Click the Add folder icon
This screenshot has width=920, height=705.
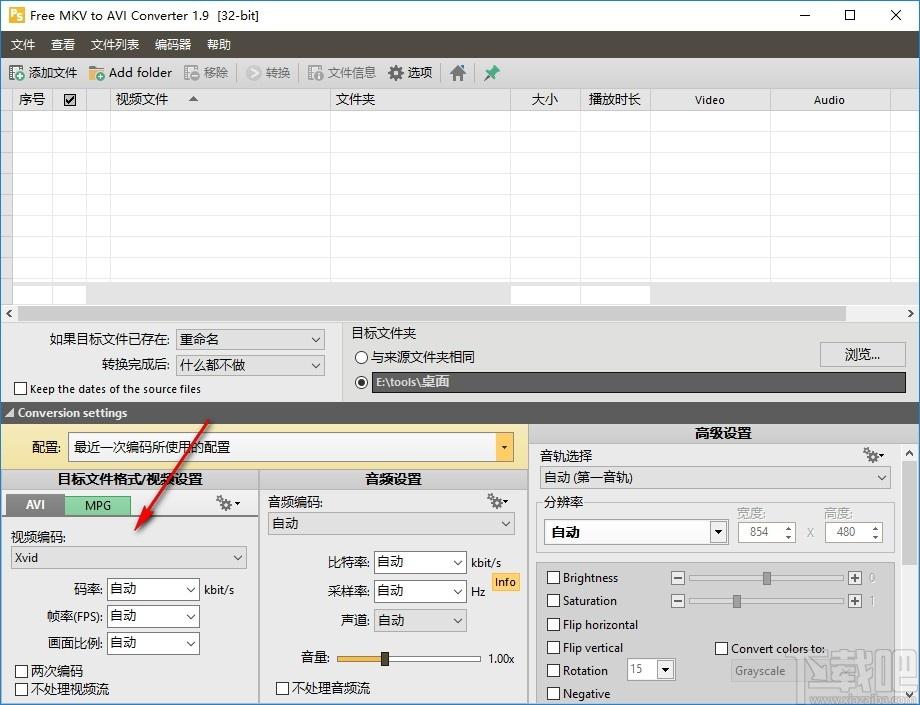point(96,73)
